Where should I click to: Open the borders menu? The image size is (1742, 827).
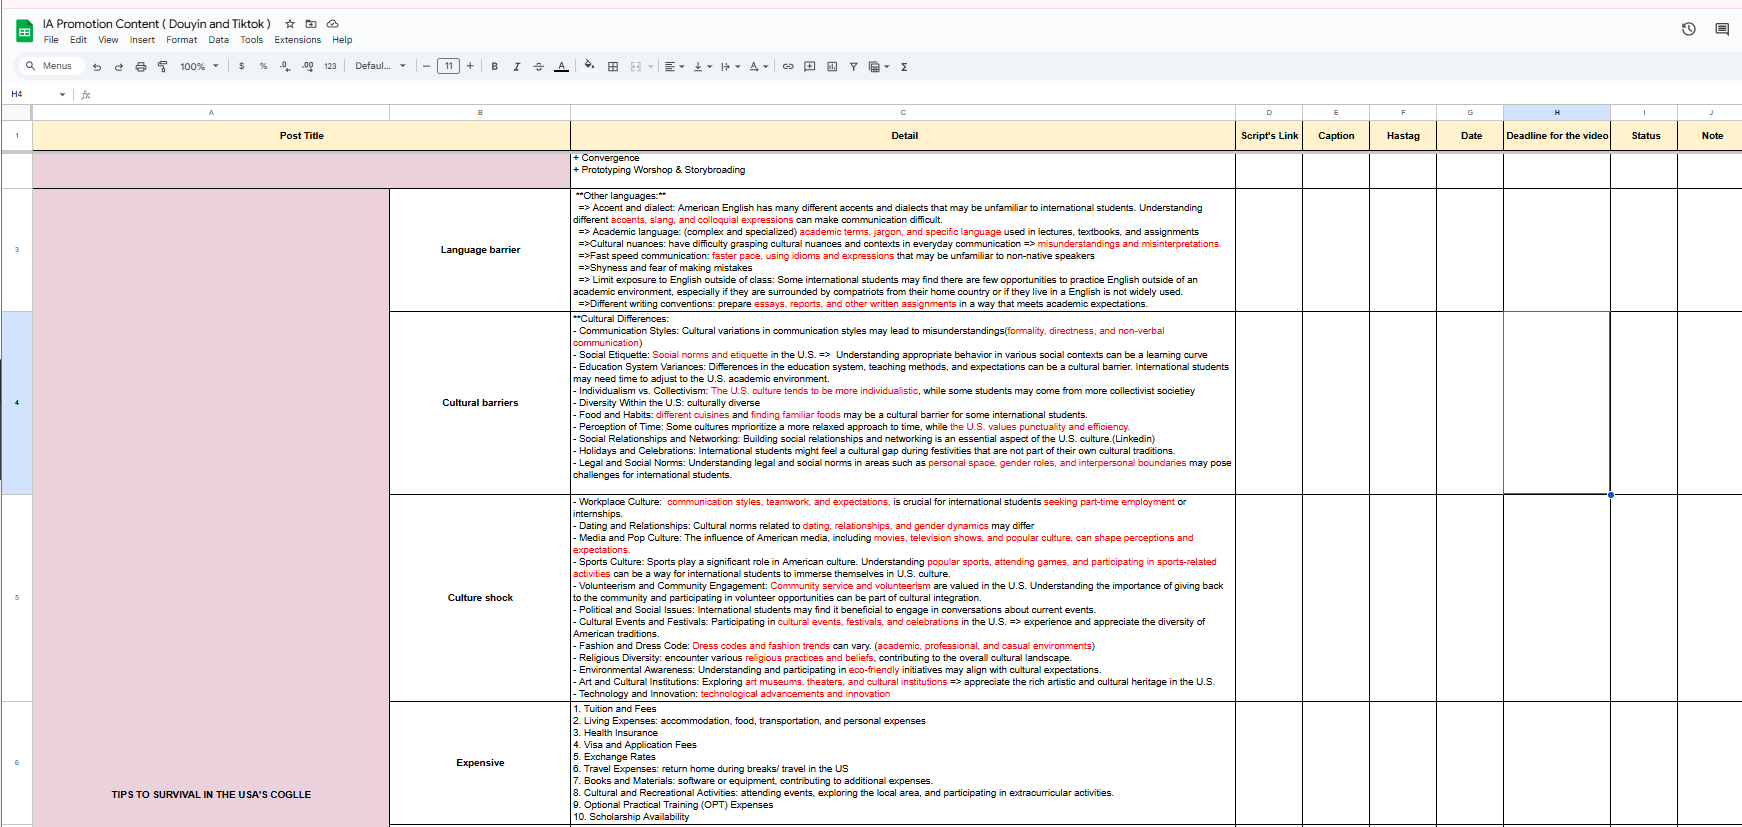coord(613,67)
